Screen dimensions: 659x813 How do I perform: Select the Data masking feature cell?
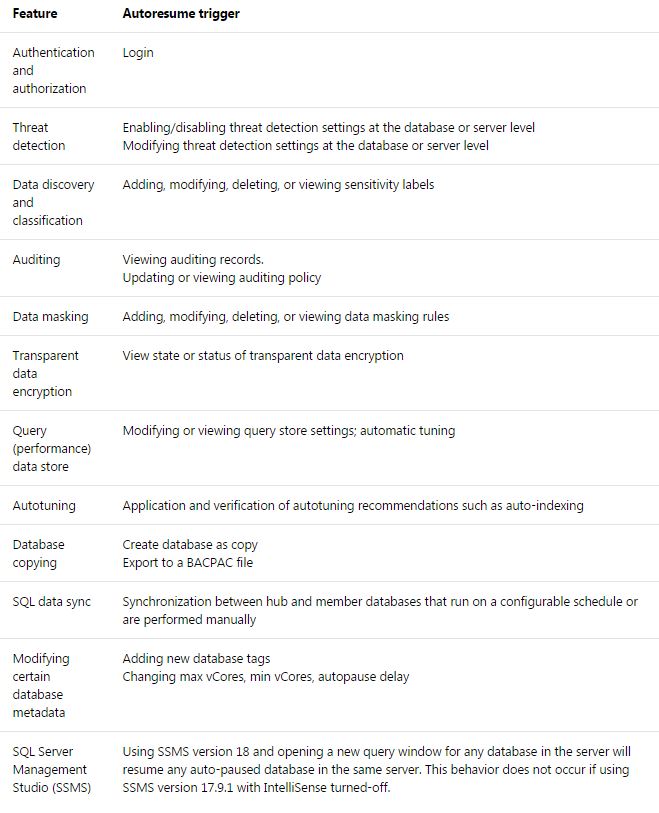(x=50, y=316)
